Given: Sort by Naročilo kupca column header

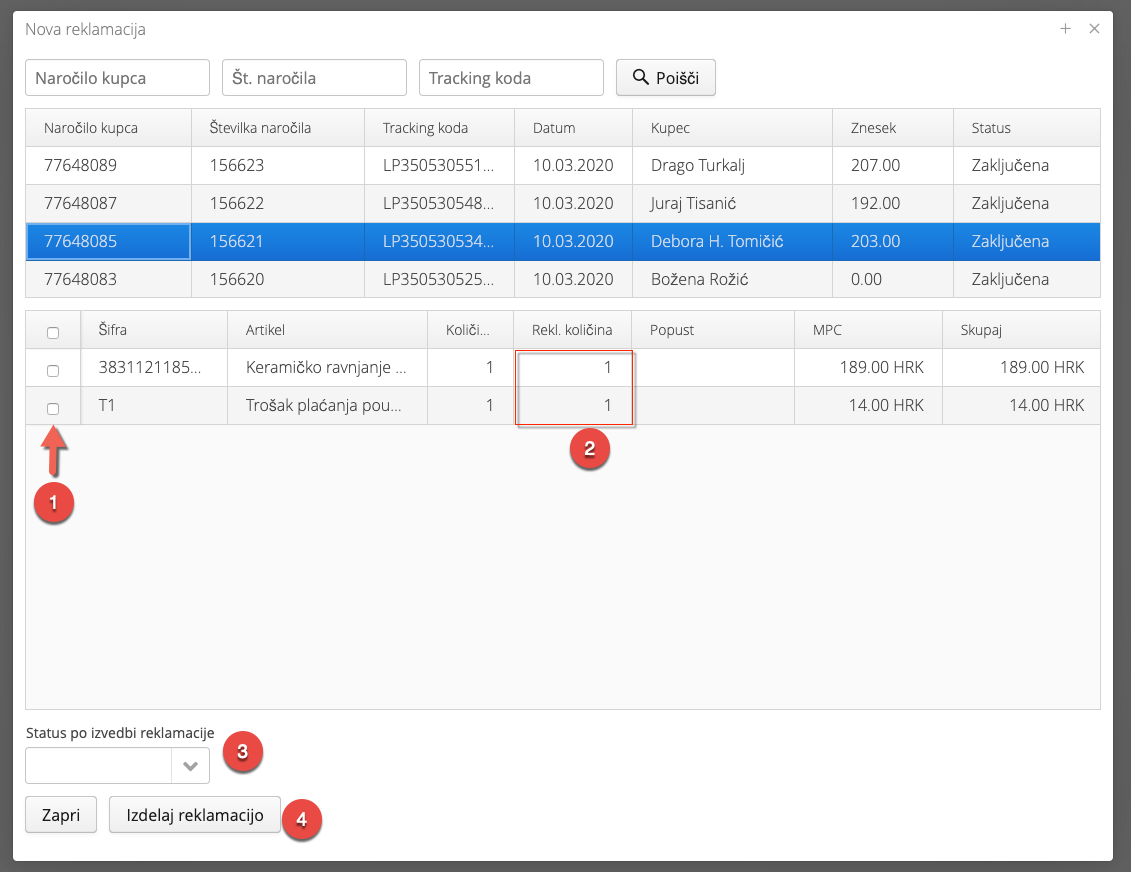Looking at the screenshot, I should pyautogui.click(x=108, y=128).
